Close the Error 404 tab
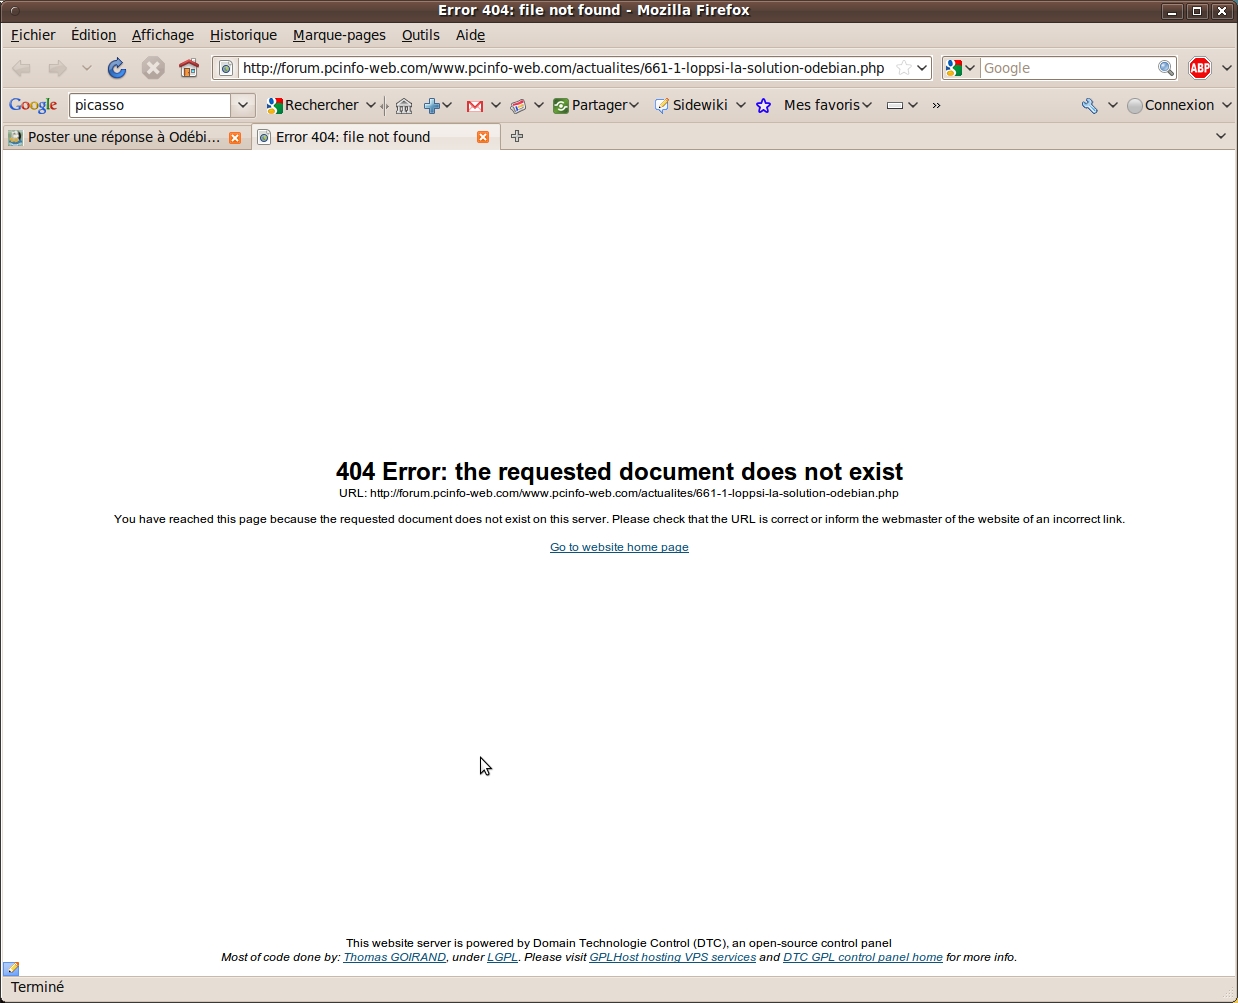The width and height of the screenshot is (1238, 1003). 483,137
